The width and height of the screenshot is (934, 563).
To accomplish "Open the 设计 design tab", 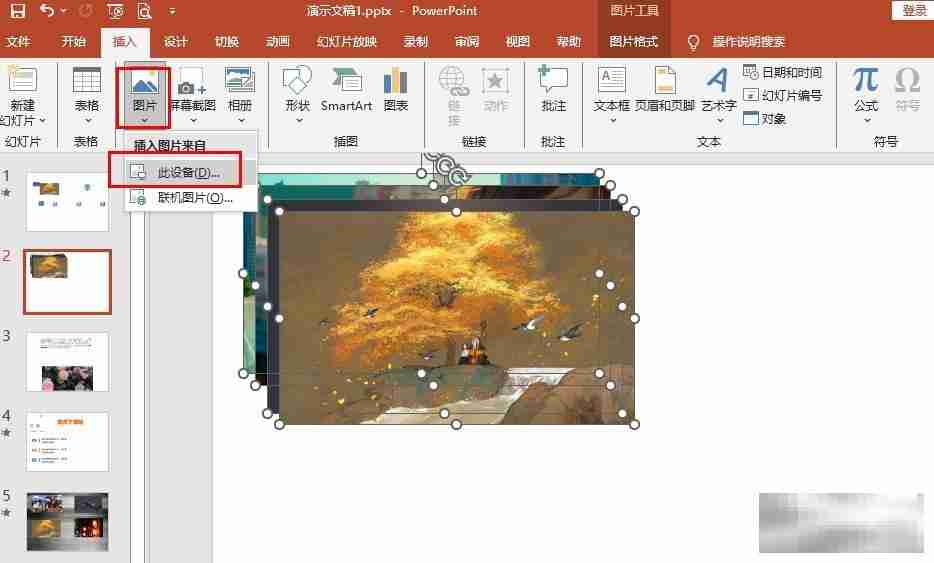I will coord(176,41).
